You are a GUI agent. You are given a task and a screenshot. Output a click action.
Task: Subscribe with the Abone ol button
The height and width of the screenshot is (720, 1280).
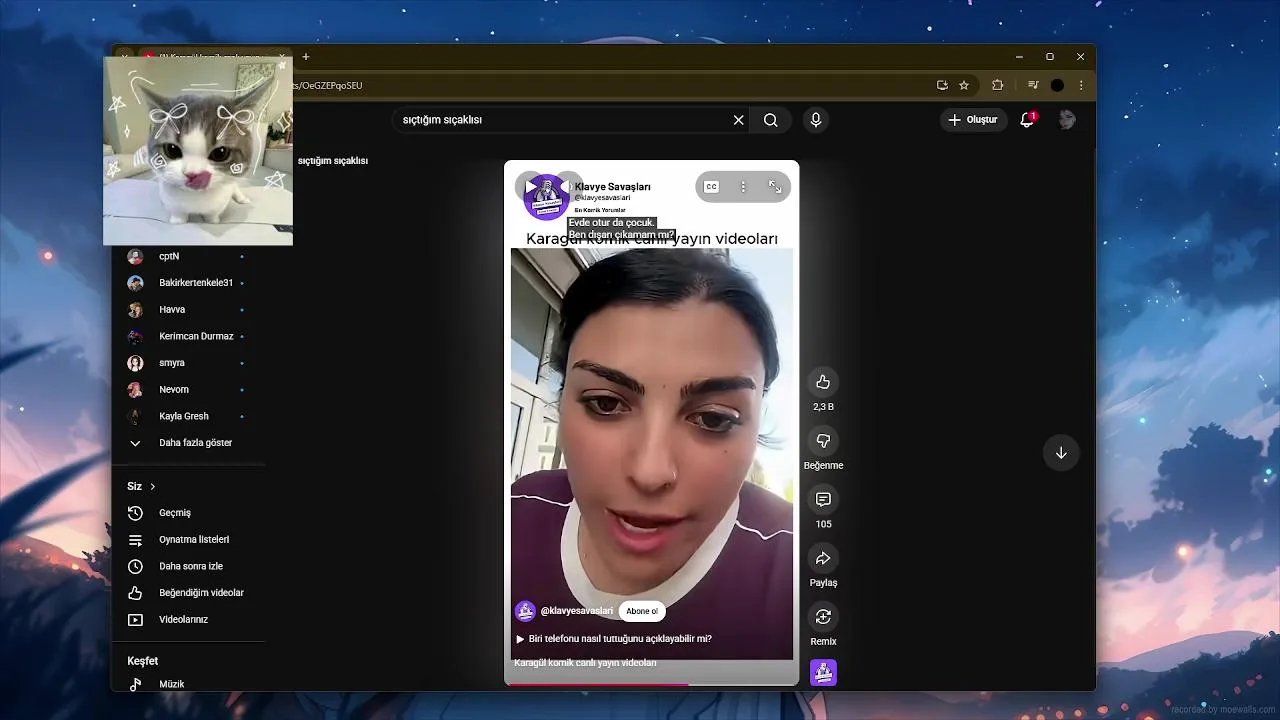(x=642, y=611)
